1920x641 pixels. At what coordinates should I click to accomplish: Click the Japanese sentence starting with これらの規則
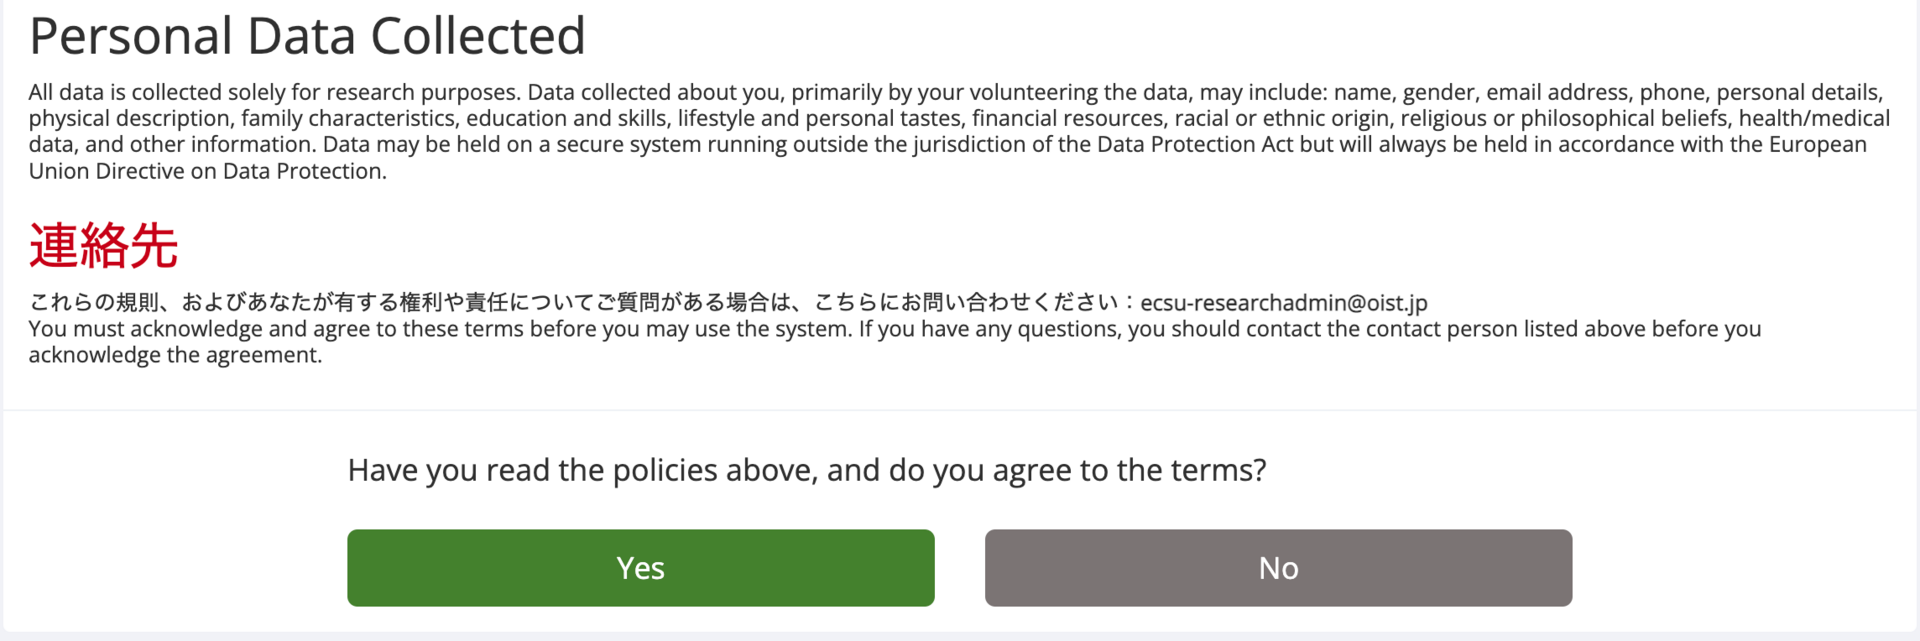coord(580,303)
